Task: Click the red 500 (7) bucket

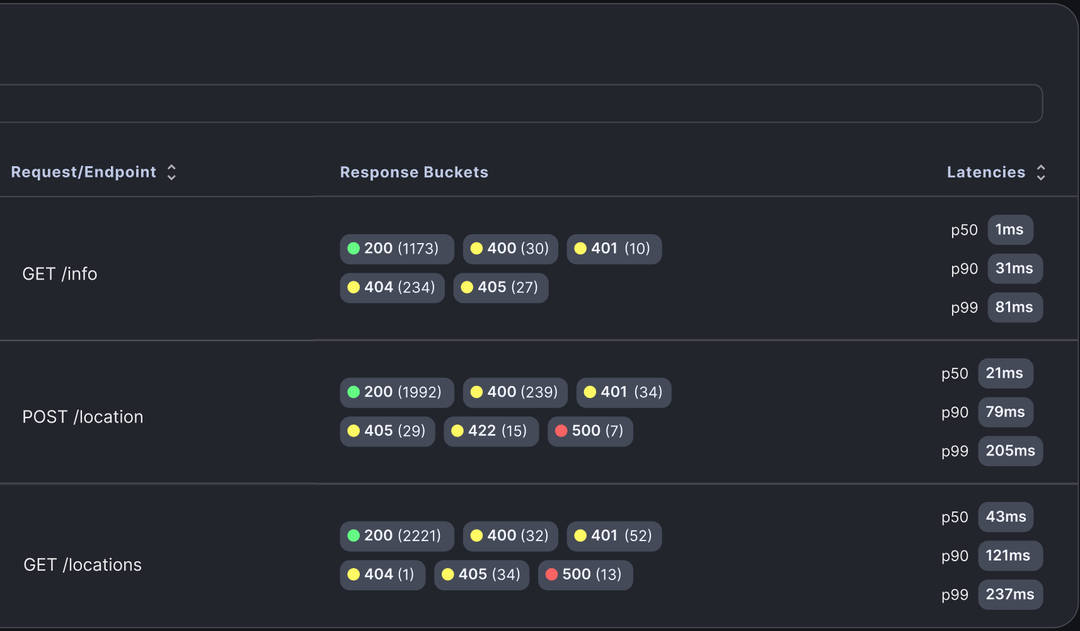Action: [x=590, y=431]
